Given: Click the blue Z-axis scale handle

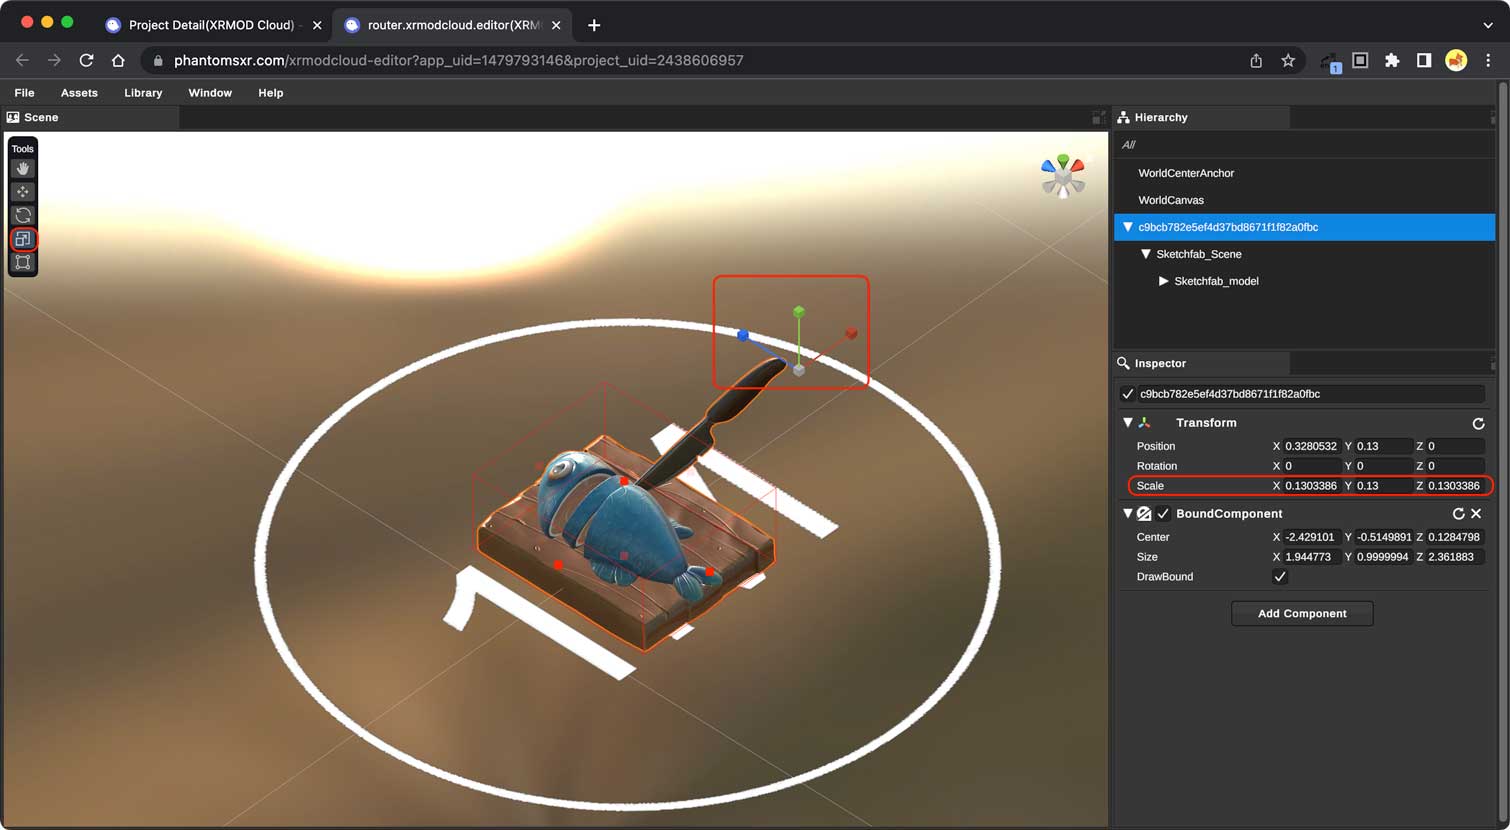Looking at the screenshot, I should click(x=743, y=335).
